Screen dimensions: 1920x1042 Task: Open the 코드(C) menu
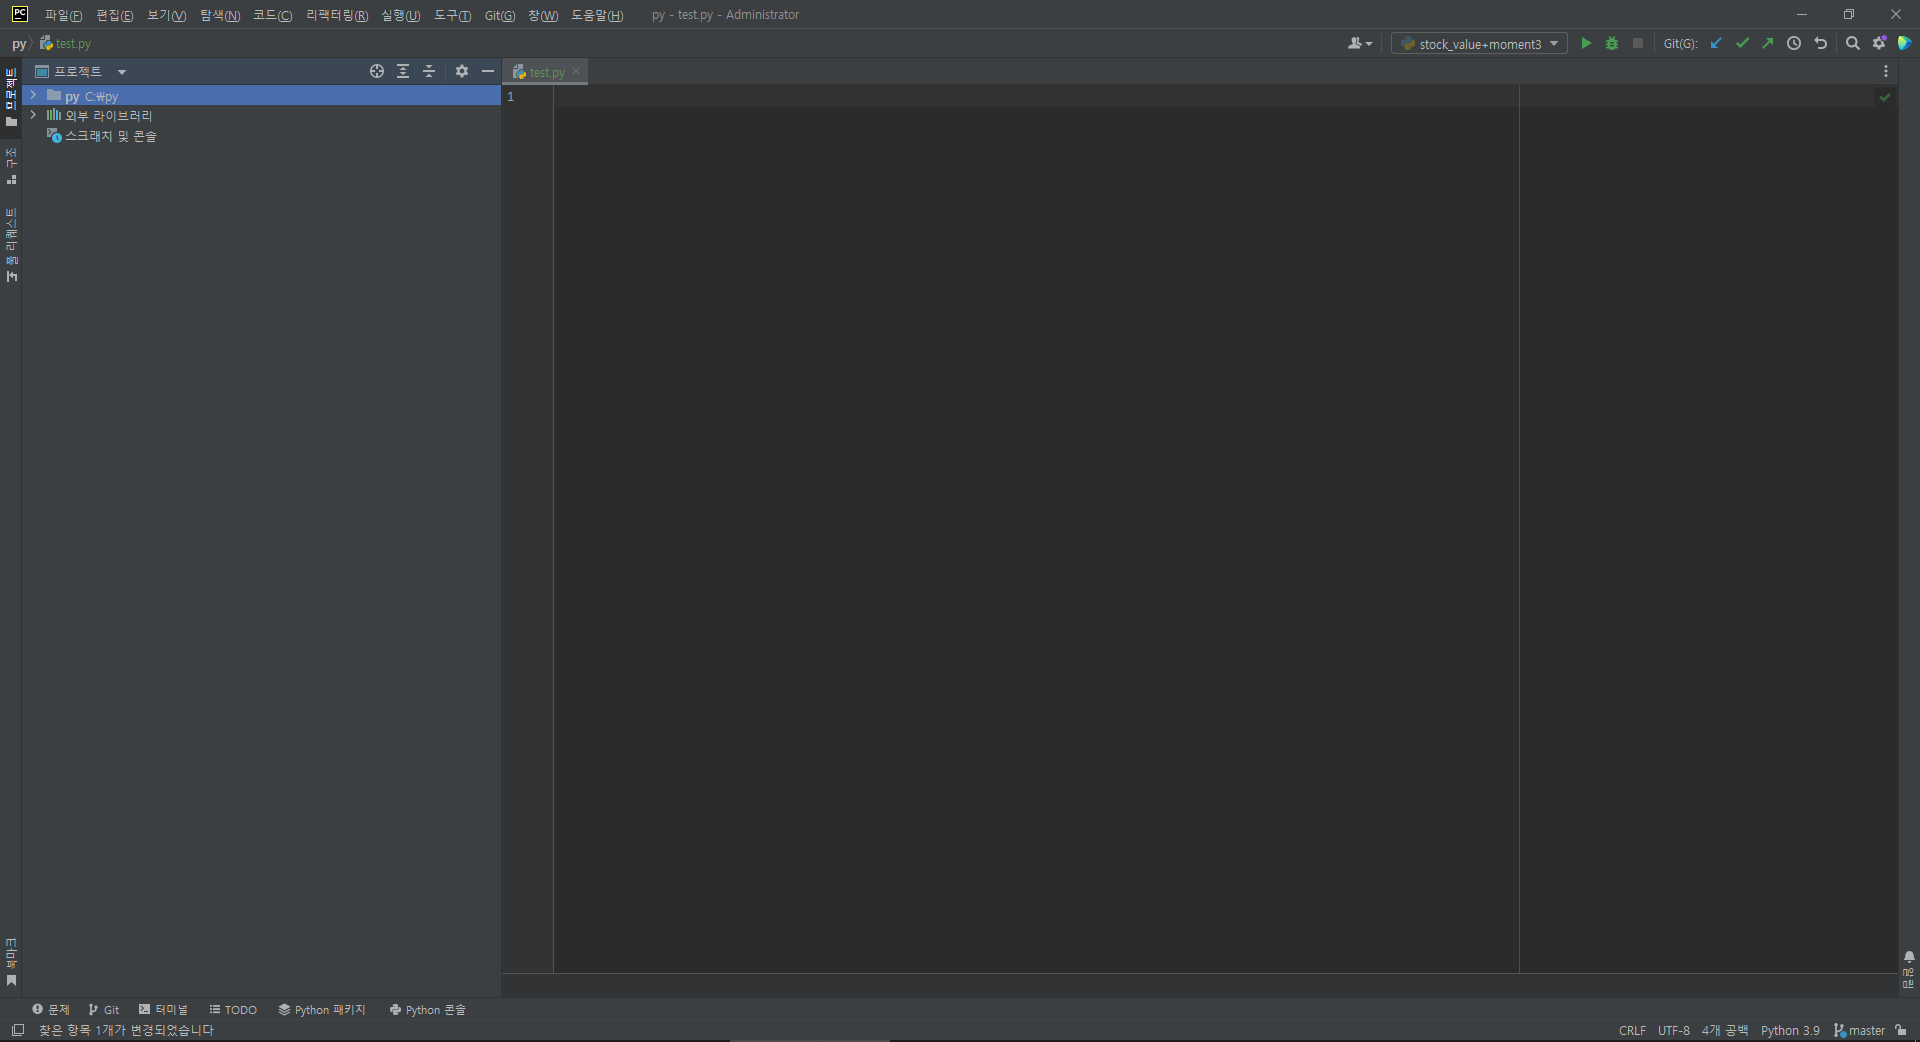click(x=272, y=15)
